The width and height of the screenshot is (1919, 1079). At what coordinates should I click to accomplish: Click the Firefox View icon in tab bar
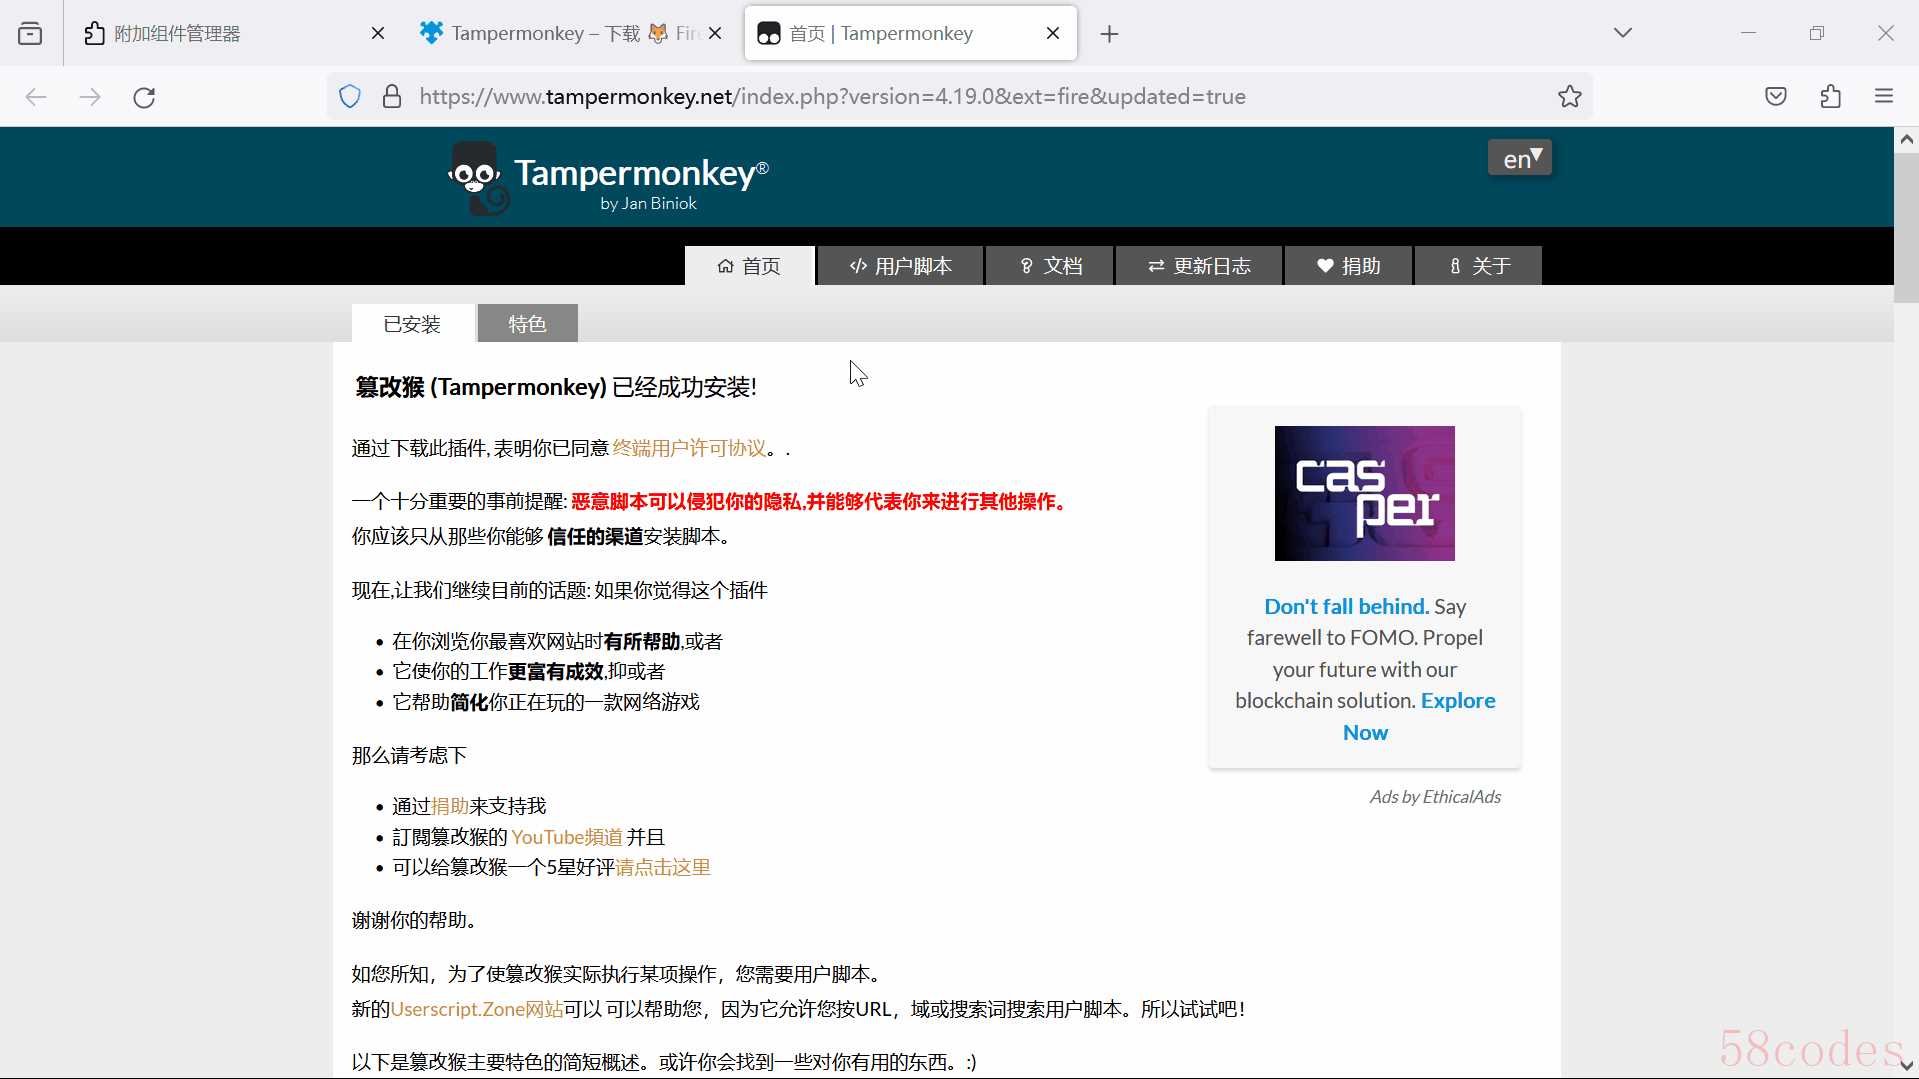30,33
